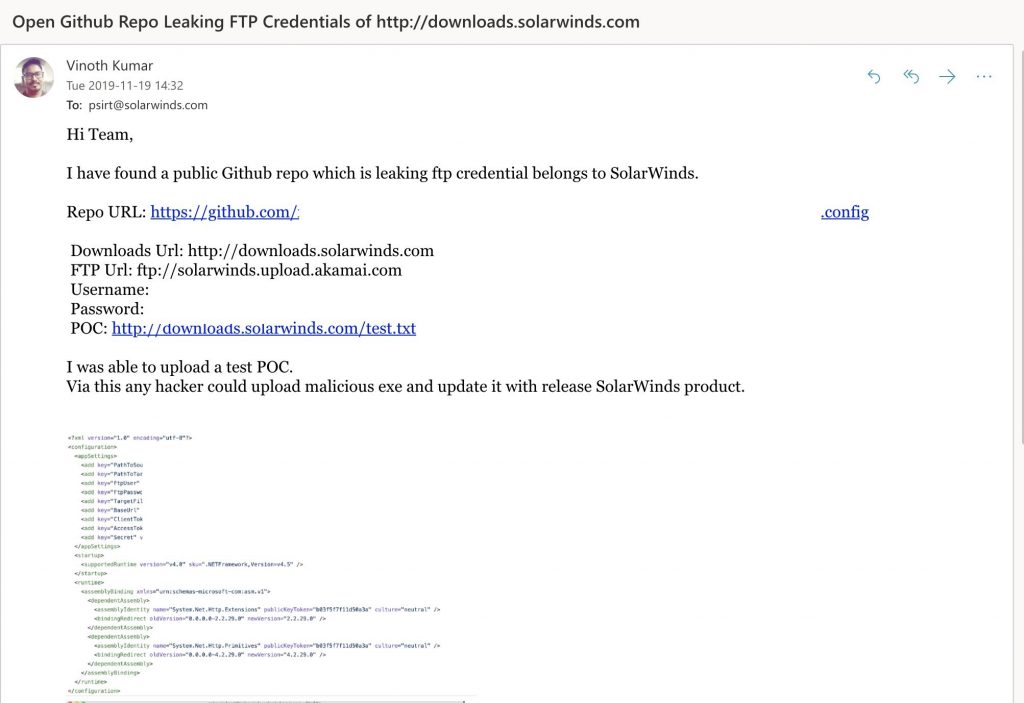1024x703 pixels.
Task: Forward this email with the arrow icon
Action: tap(947, 77)
